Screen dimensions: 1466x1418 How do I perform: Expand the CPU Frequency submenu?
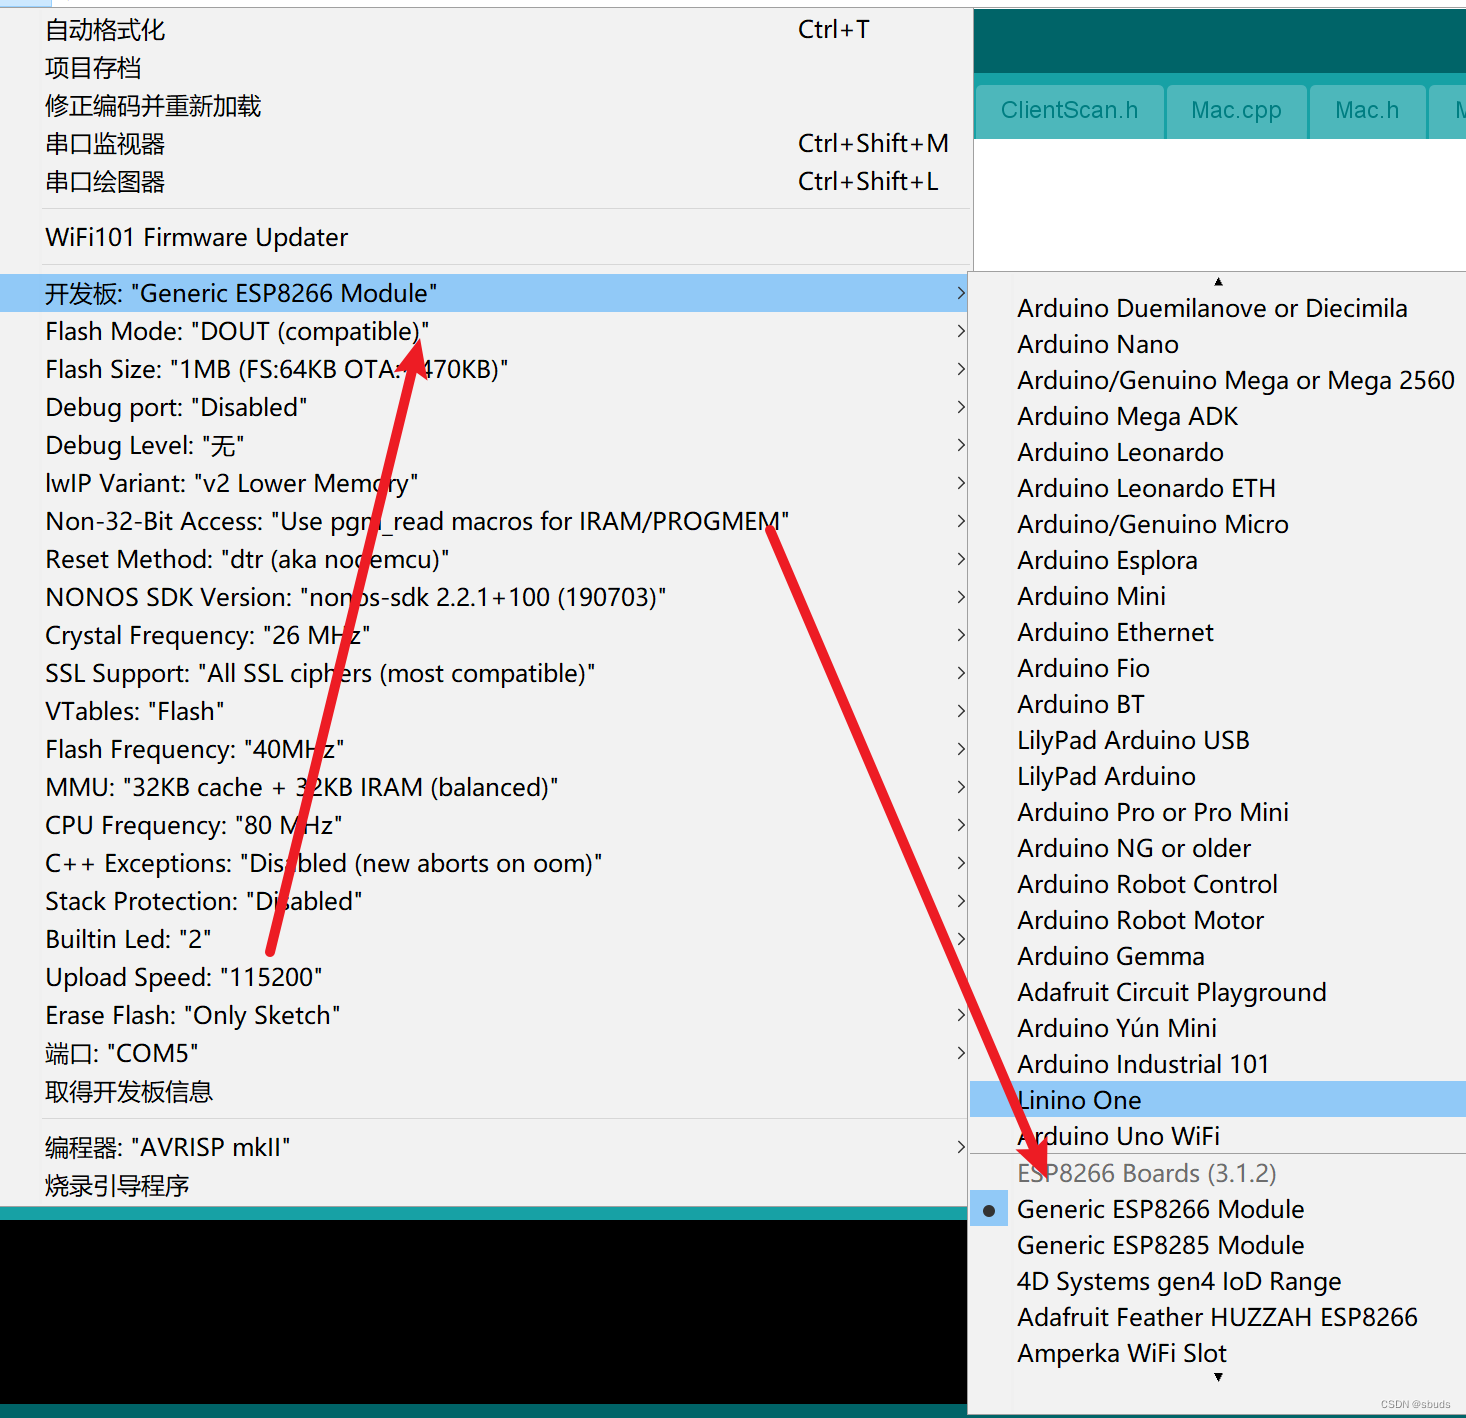(x=192, y=825)
